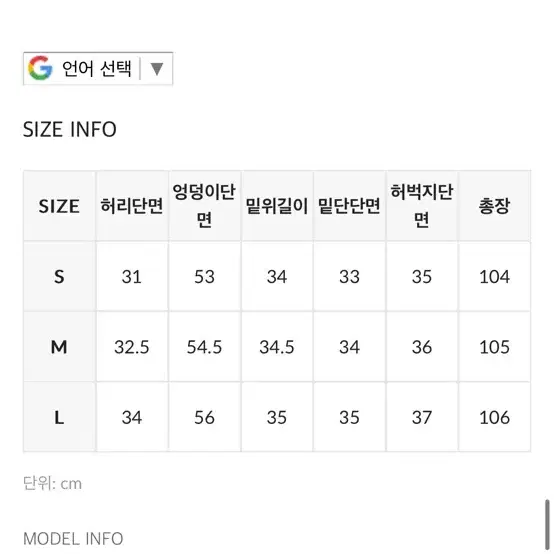This screenshot has width=554, height=554.
Task: Select the SIZE column header cell
Action: click(x=59, y=206)
